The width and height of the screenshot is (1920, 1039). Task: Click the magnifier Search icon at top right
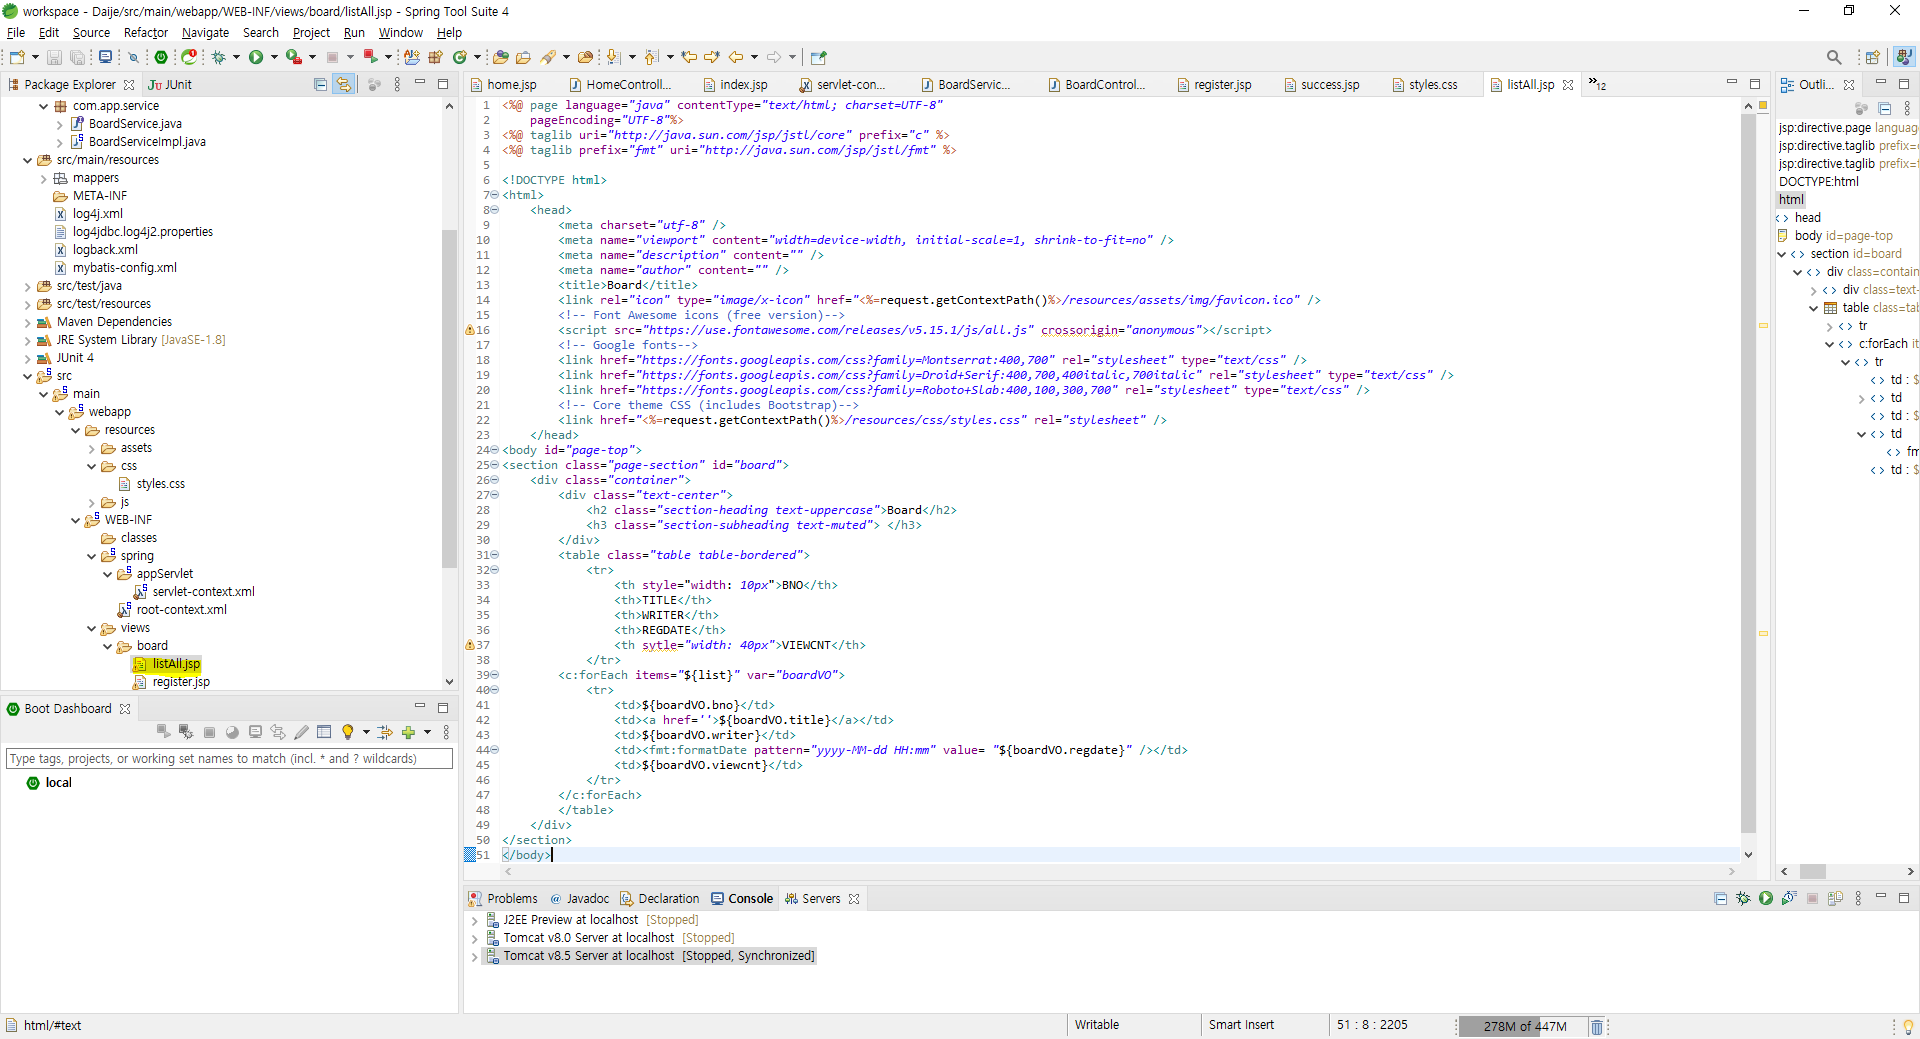1833,57
